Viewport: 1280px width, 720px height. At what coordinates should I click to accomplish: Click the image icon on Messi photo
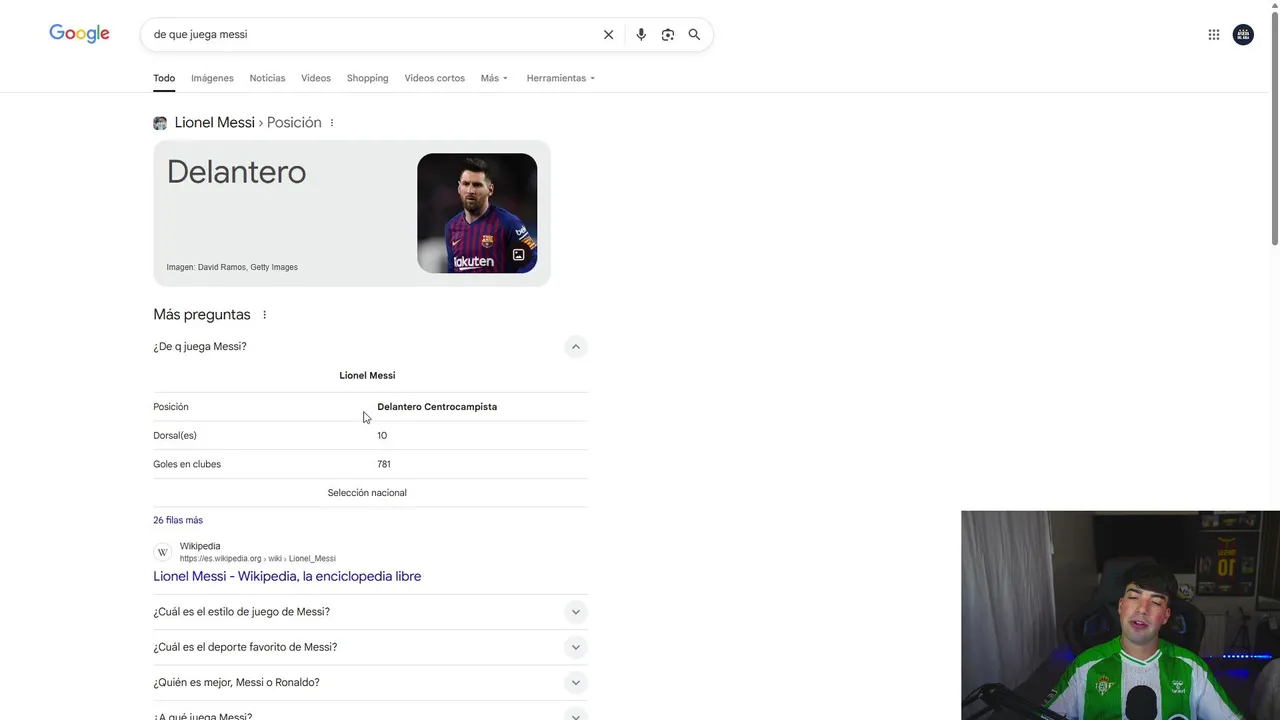coord(518,255)
